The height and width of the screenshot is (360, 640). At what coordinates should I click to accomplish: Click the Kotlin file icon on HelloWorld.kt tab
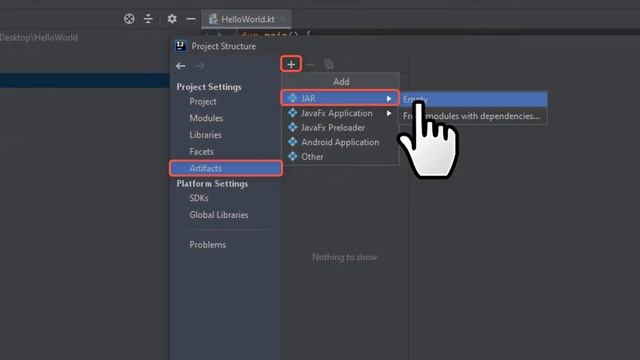coord(213,19)
